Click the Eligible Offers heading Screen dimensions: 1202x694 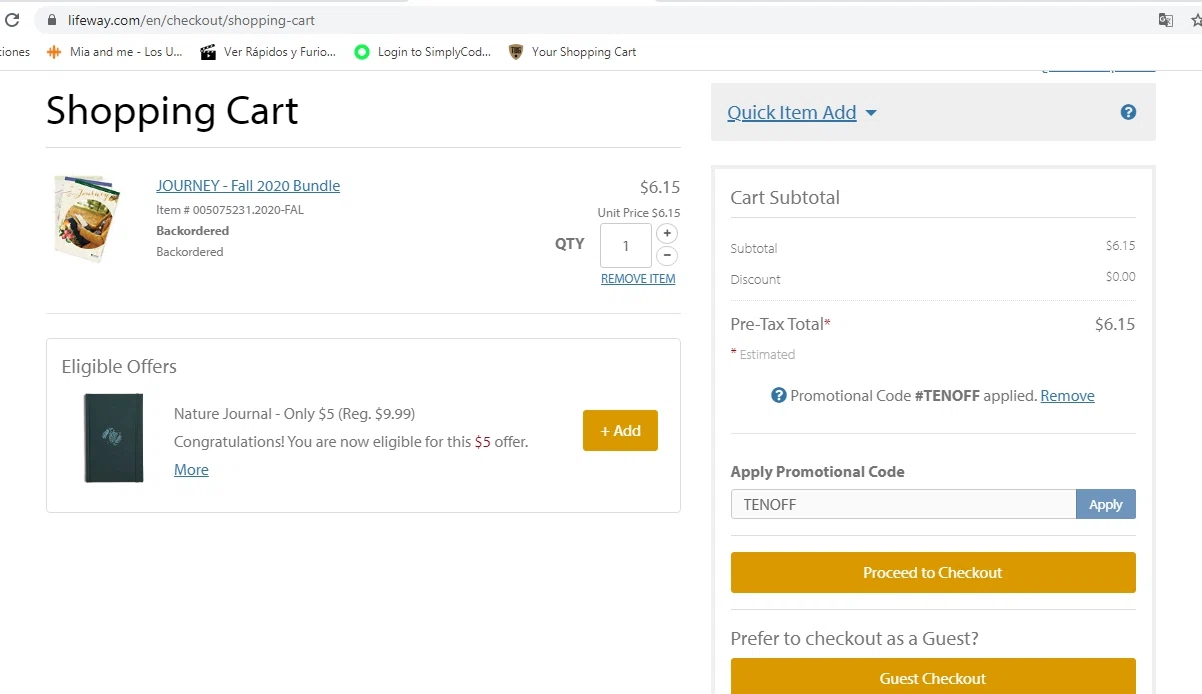coord(119,367)
